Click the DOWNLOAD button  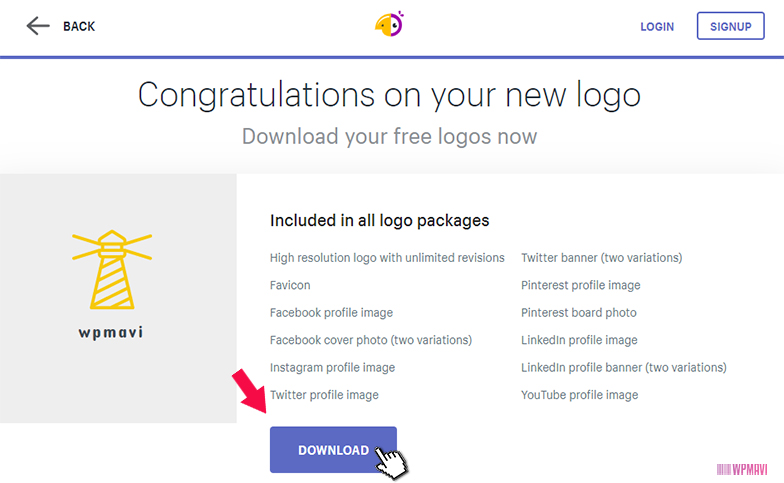(333, 450)
